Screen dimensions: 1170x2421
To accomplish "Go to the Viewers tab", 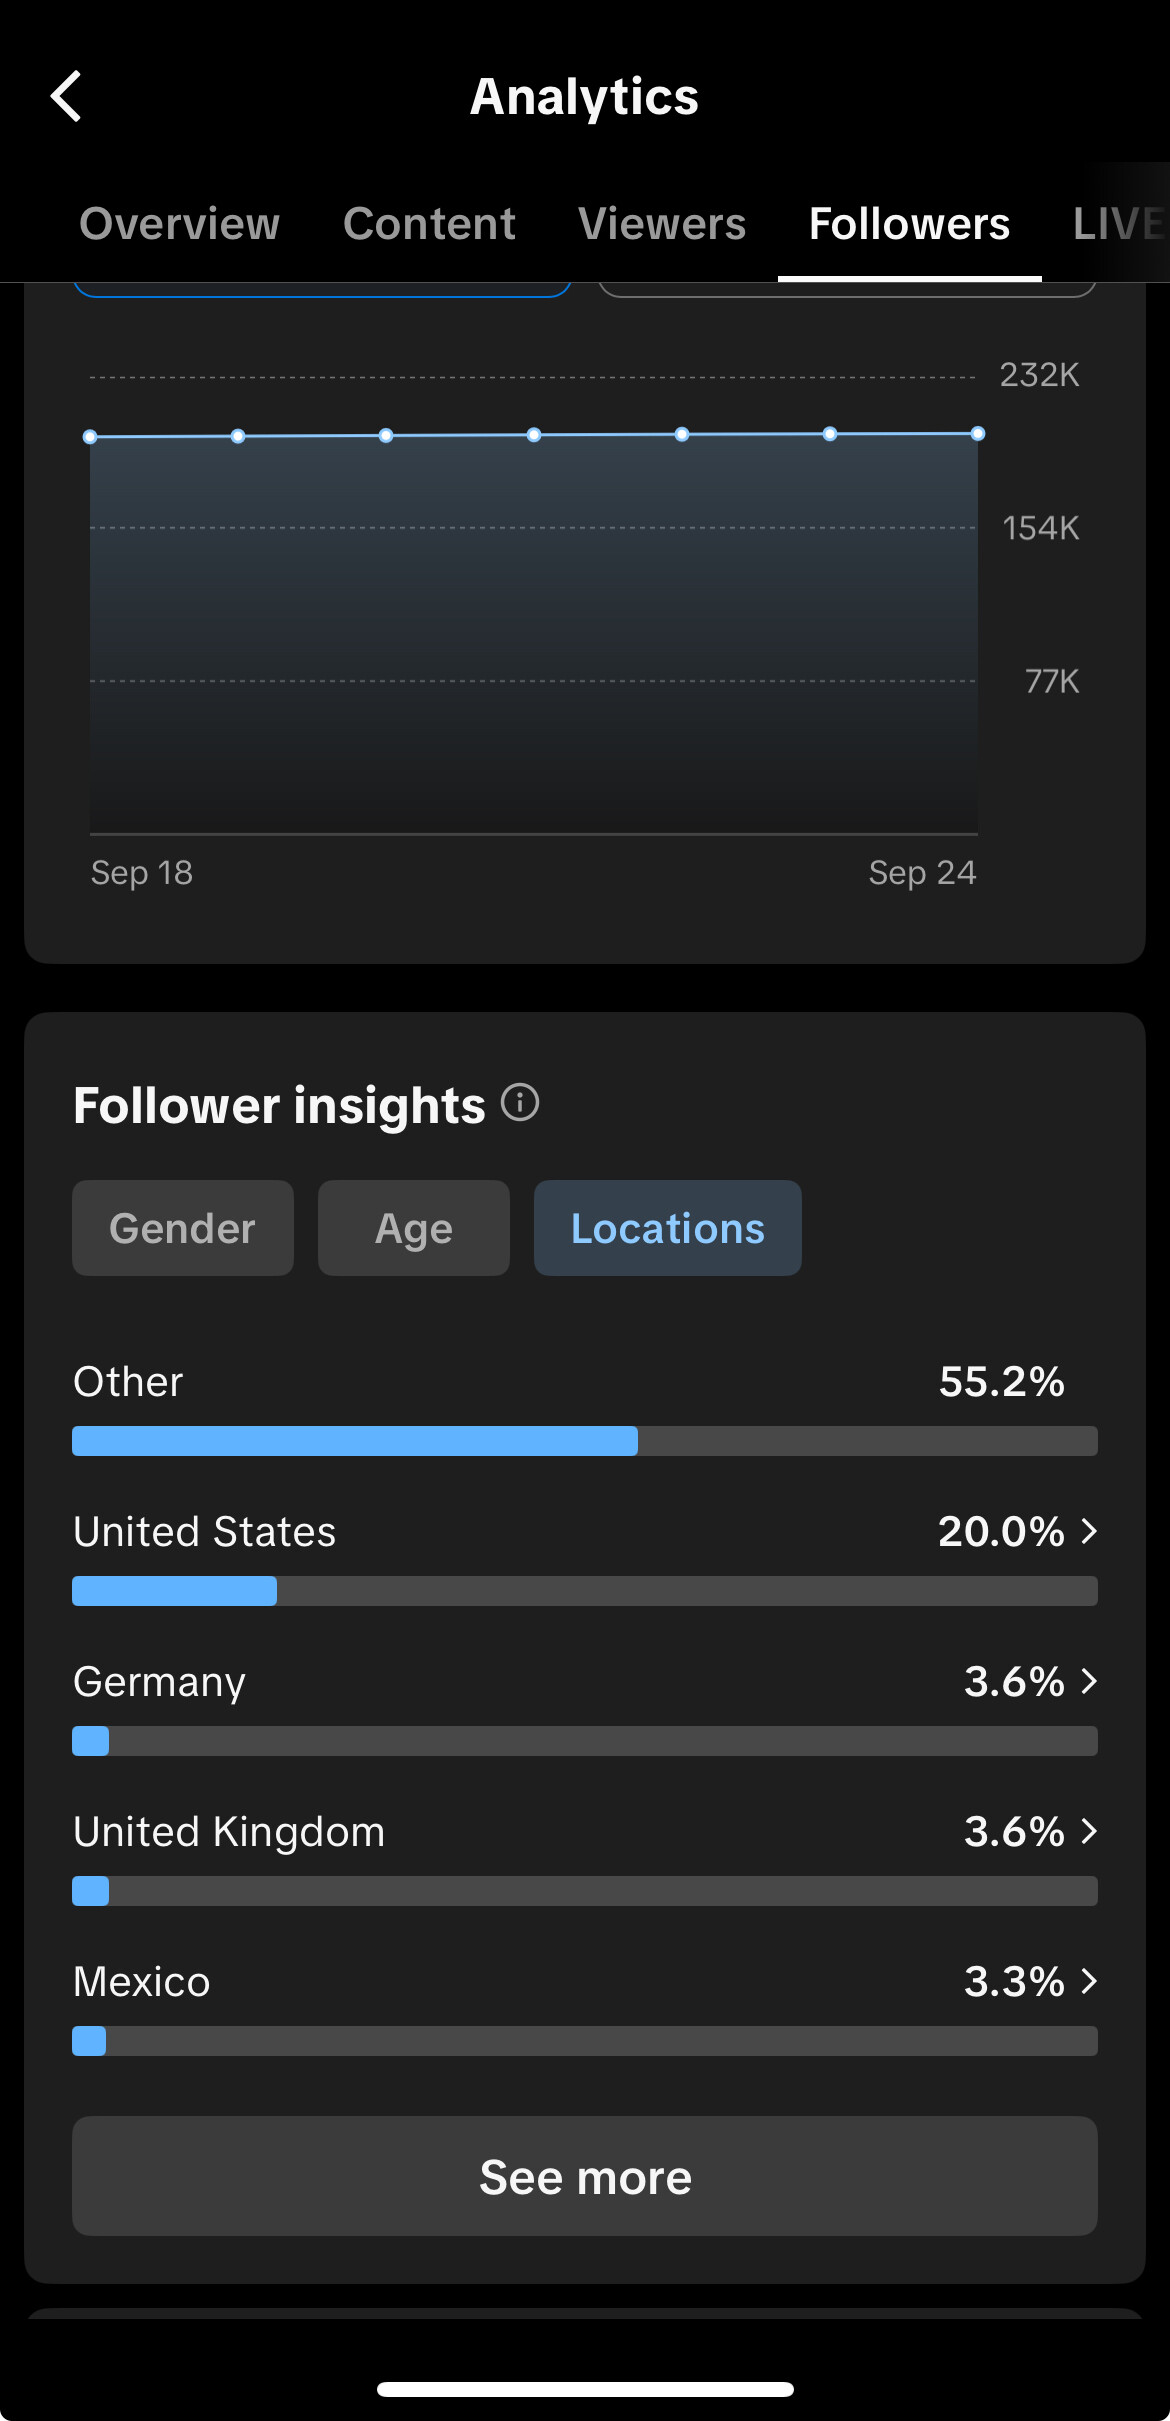I will coord(662,224).
